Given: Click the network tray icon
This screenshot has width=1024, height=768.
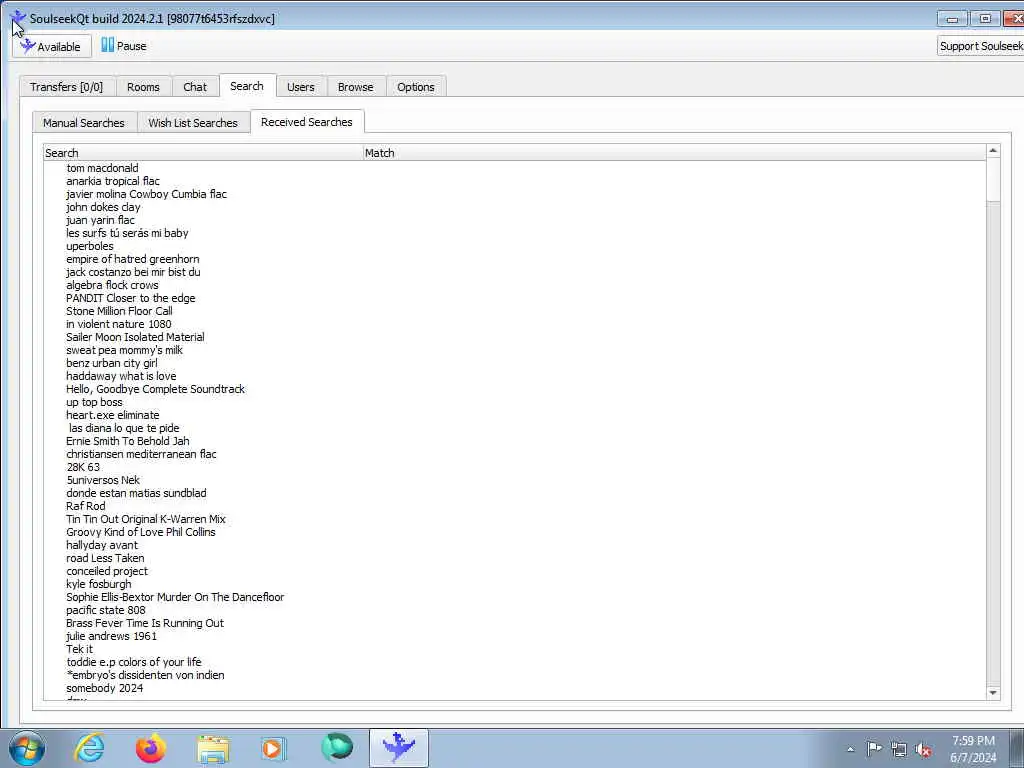Looking at the screenshot, I should click(x=899, y=749).
